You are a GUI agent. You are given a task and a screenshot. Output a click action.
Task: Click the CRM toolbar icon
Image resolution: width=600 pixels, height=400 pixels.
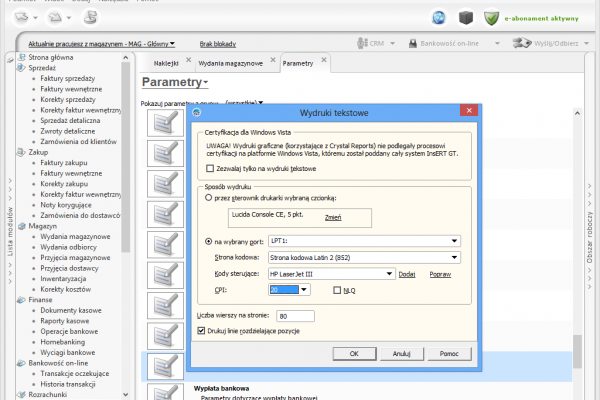tap(364, 44)
